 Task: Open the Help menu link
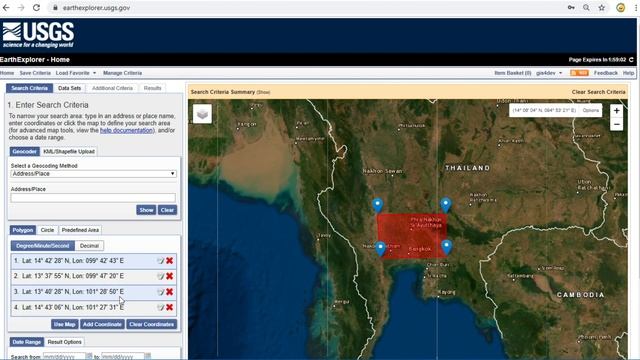point(629,73)
